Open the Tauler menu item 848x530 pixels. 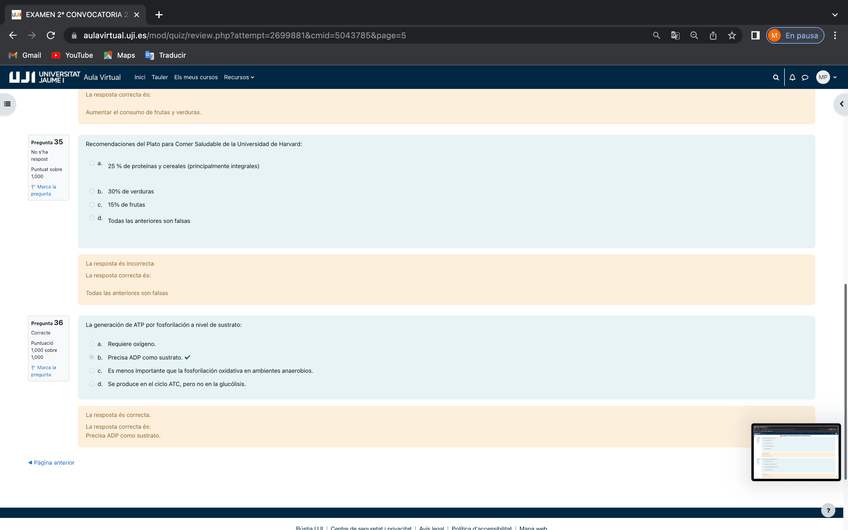pyautogui.click(x=159, y=77)
